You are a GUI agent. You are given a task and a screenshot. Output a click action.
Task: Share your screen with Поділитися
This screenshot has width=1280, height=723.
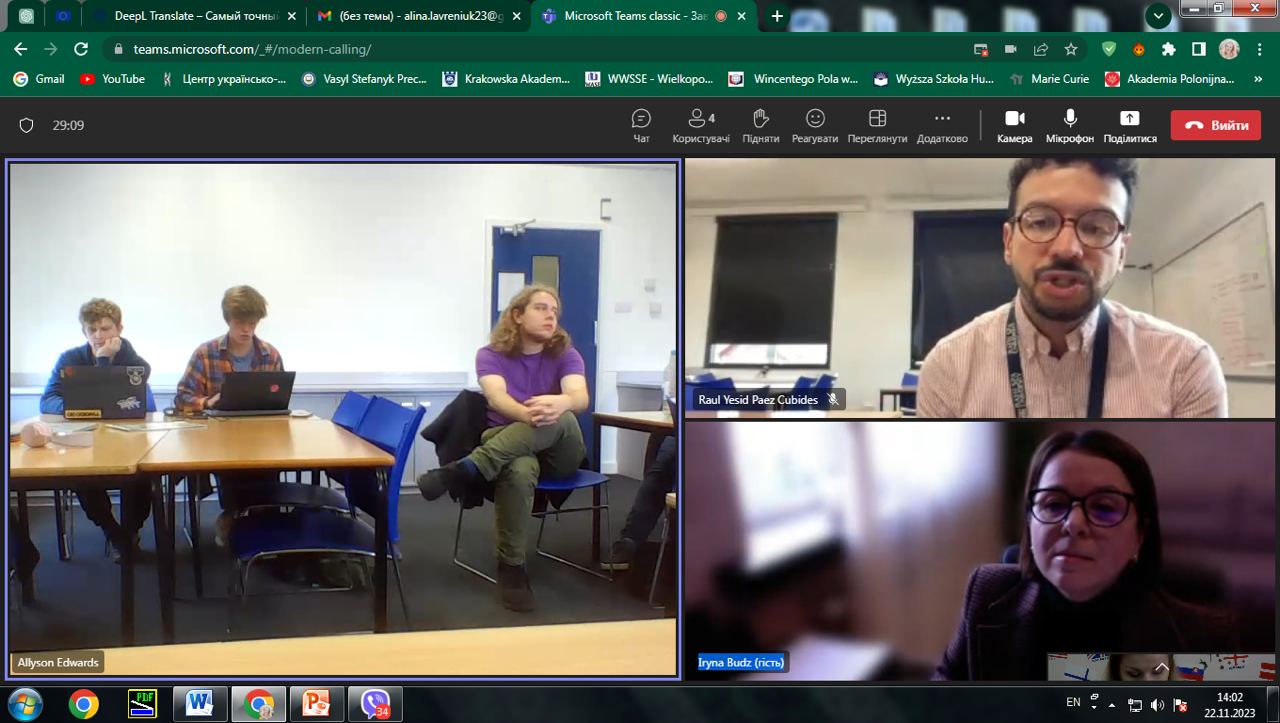coord(1130,126)
